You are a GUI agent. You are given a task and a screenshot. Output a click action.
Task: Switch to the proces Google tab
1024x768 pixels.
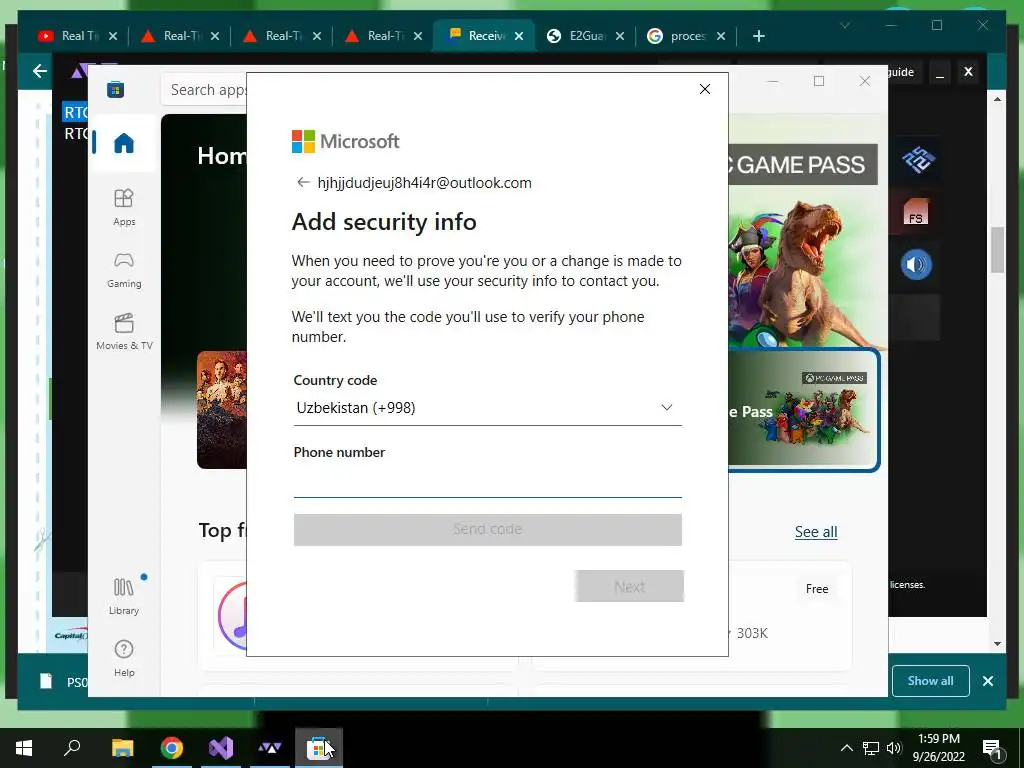pos(686,36)
